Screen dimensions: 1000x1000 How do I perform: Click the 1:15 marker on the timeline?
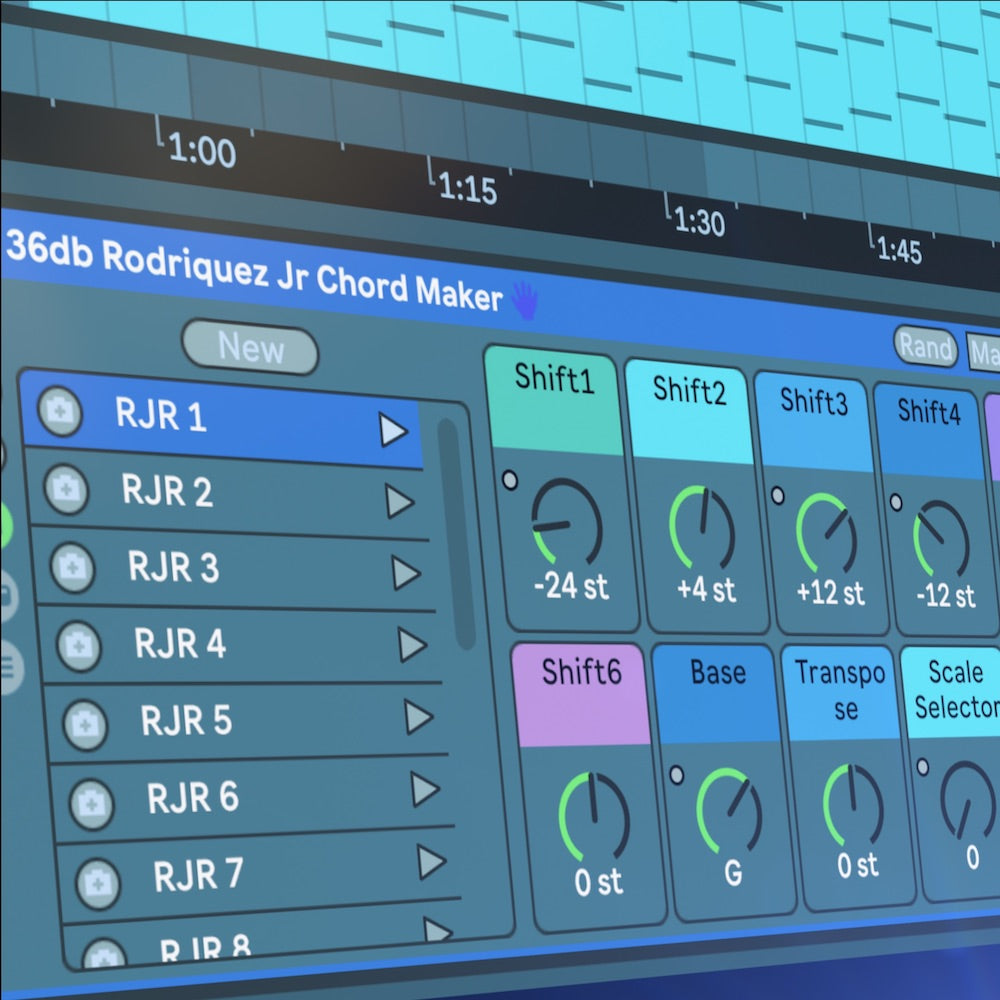[465, 187]
